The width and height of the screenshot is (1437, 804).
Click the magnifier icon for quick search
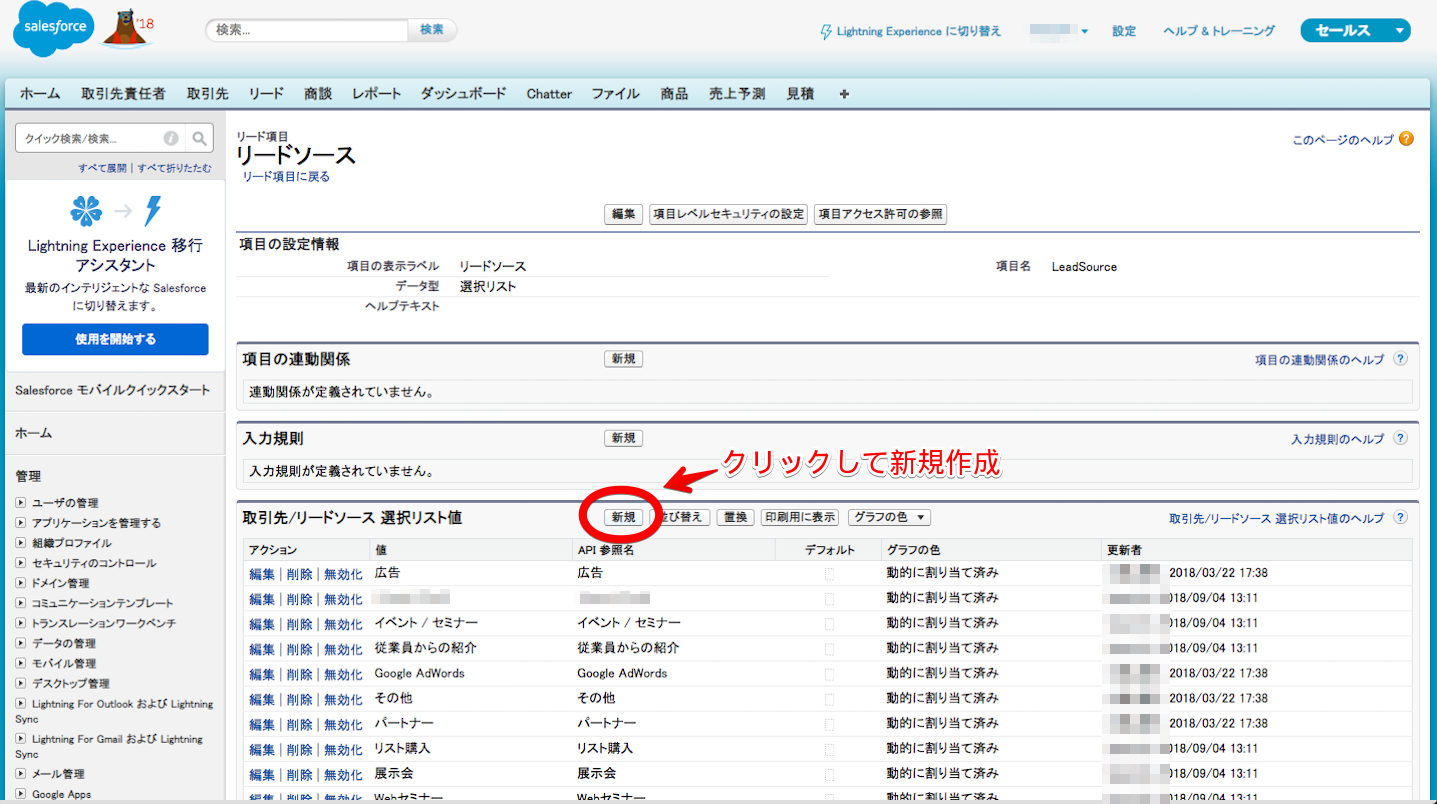(200, 139)
